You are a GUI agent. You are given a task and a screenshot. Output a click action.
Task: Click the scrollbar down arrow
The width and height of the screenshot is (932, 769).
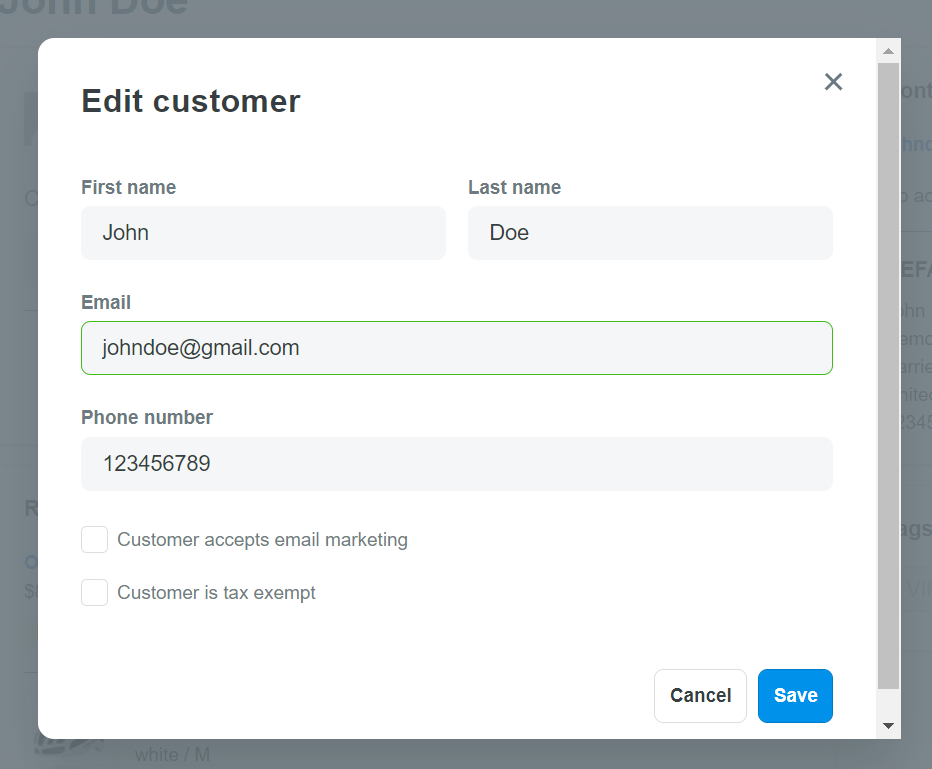(x=889, y=726)
